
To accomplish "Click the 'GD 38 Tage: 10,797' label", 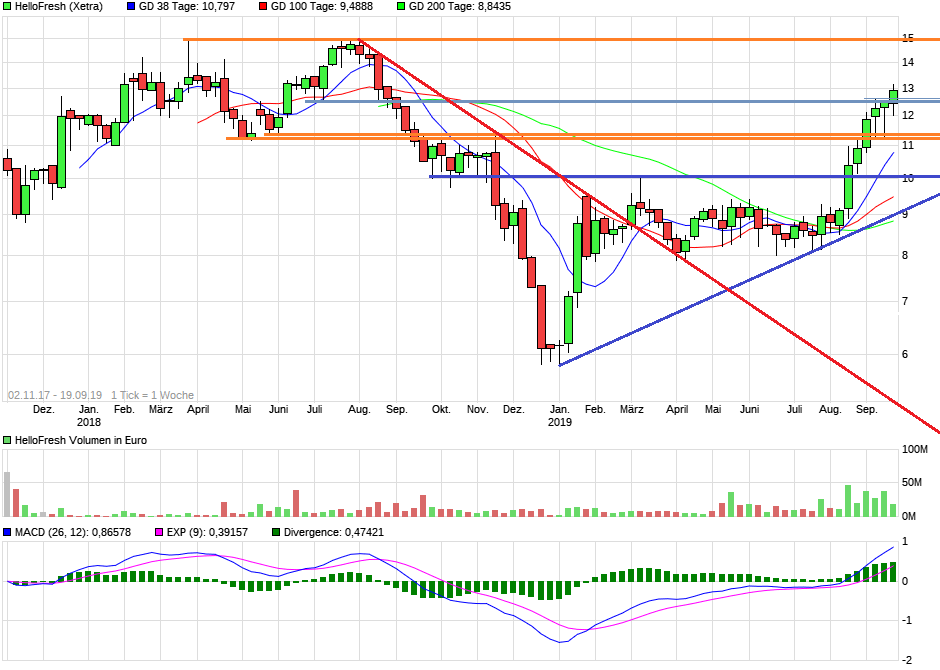I will click(x=187, y=7).
